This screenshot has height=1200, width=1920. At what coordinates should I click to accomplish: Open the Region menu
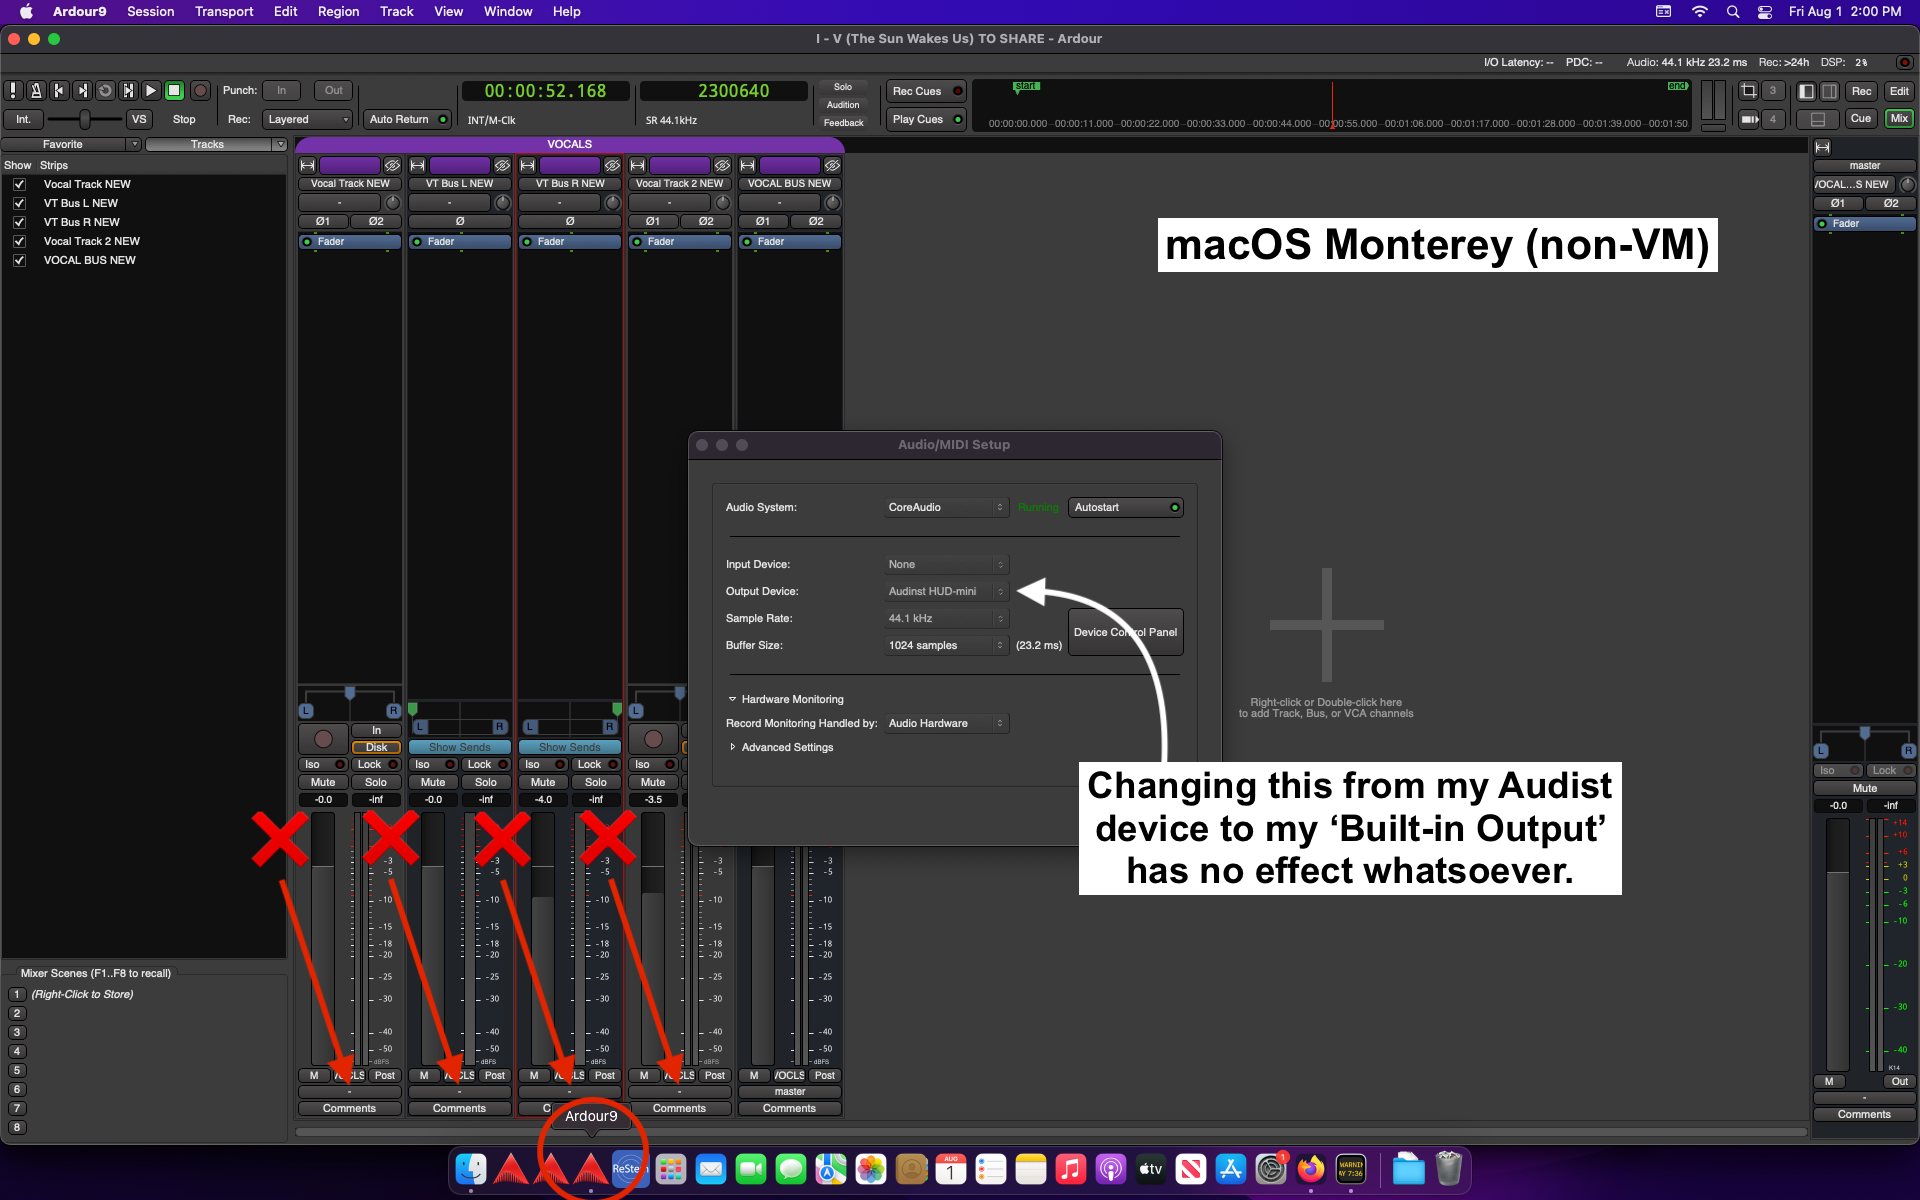[338, 12]
